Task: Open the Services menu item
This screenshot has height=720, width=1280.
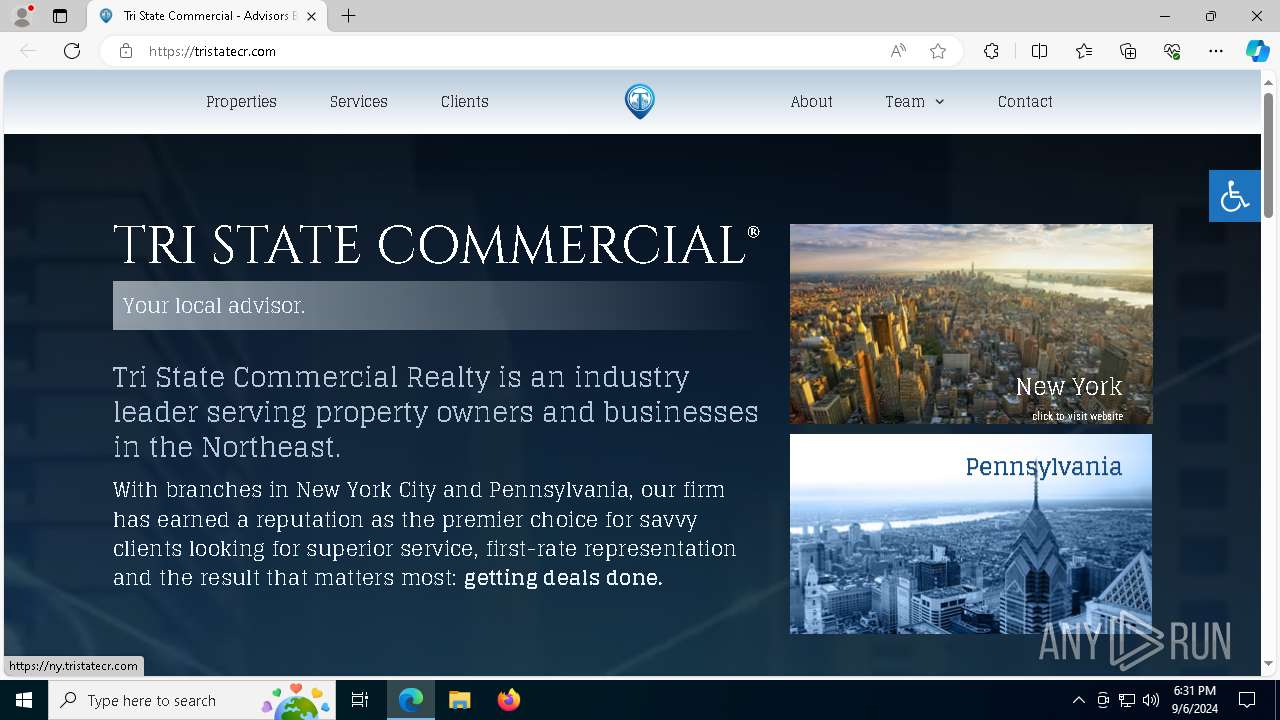Action: coord(359,101)
